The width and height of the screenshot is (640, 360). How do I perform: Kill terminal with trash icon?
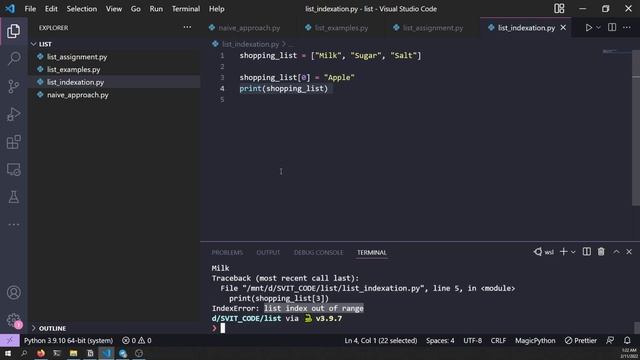pos(601,252)
